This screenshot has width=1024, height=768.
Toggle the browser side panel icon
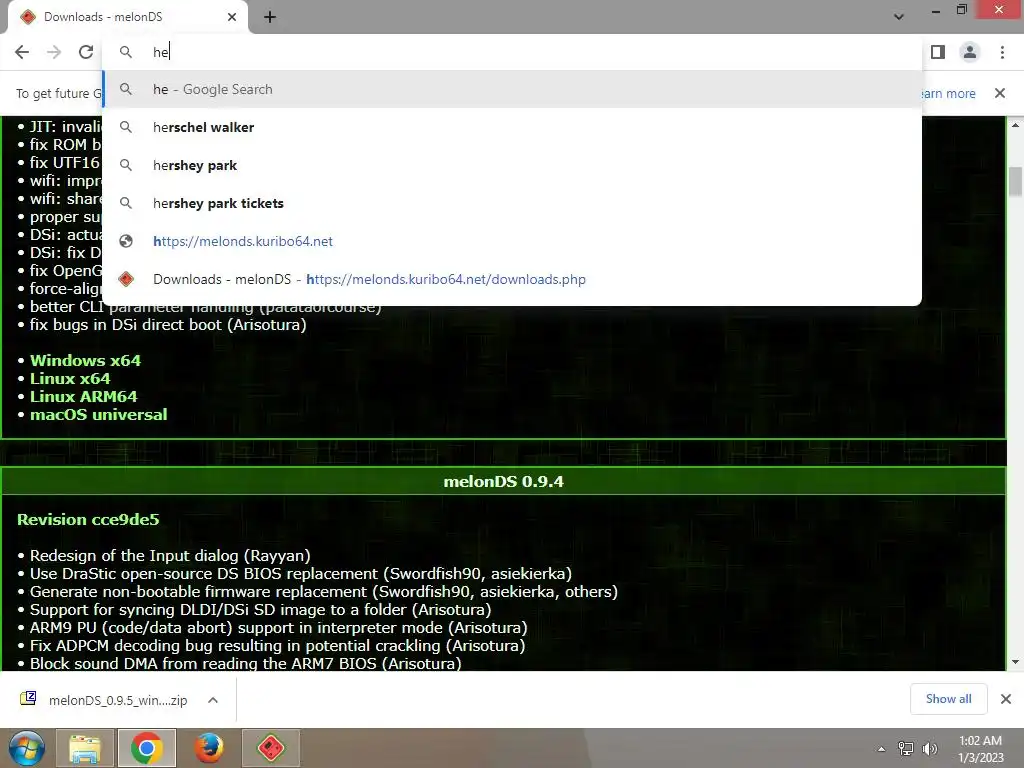[x=938, y=52]
